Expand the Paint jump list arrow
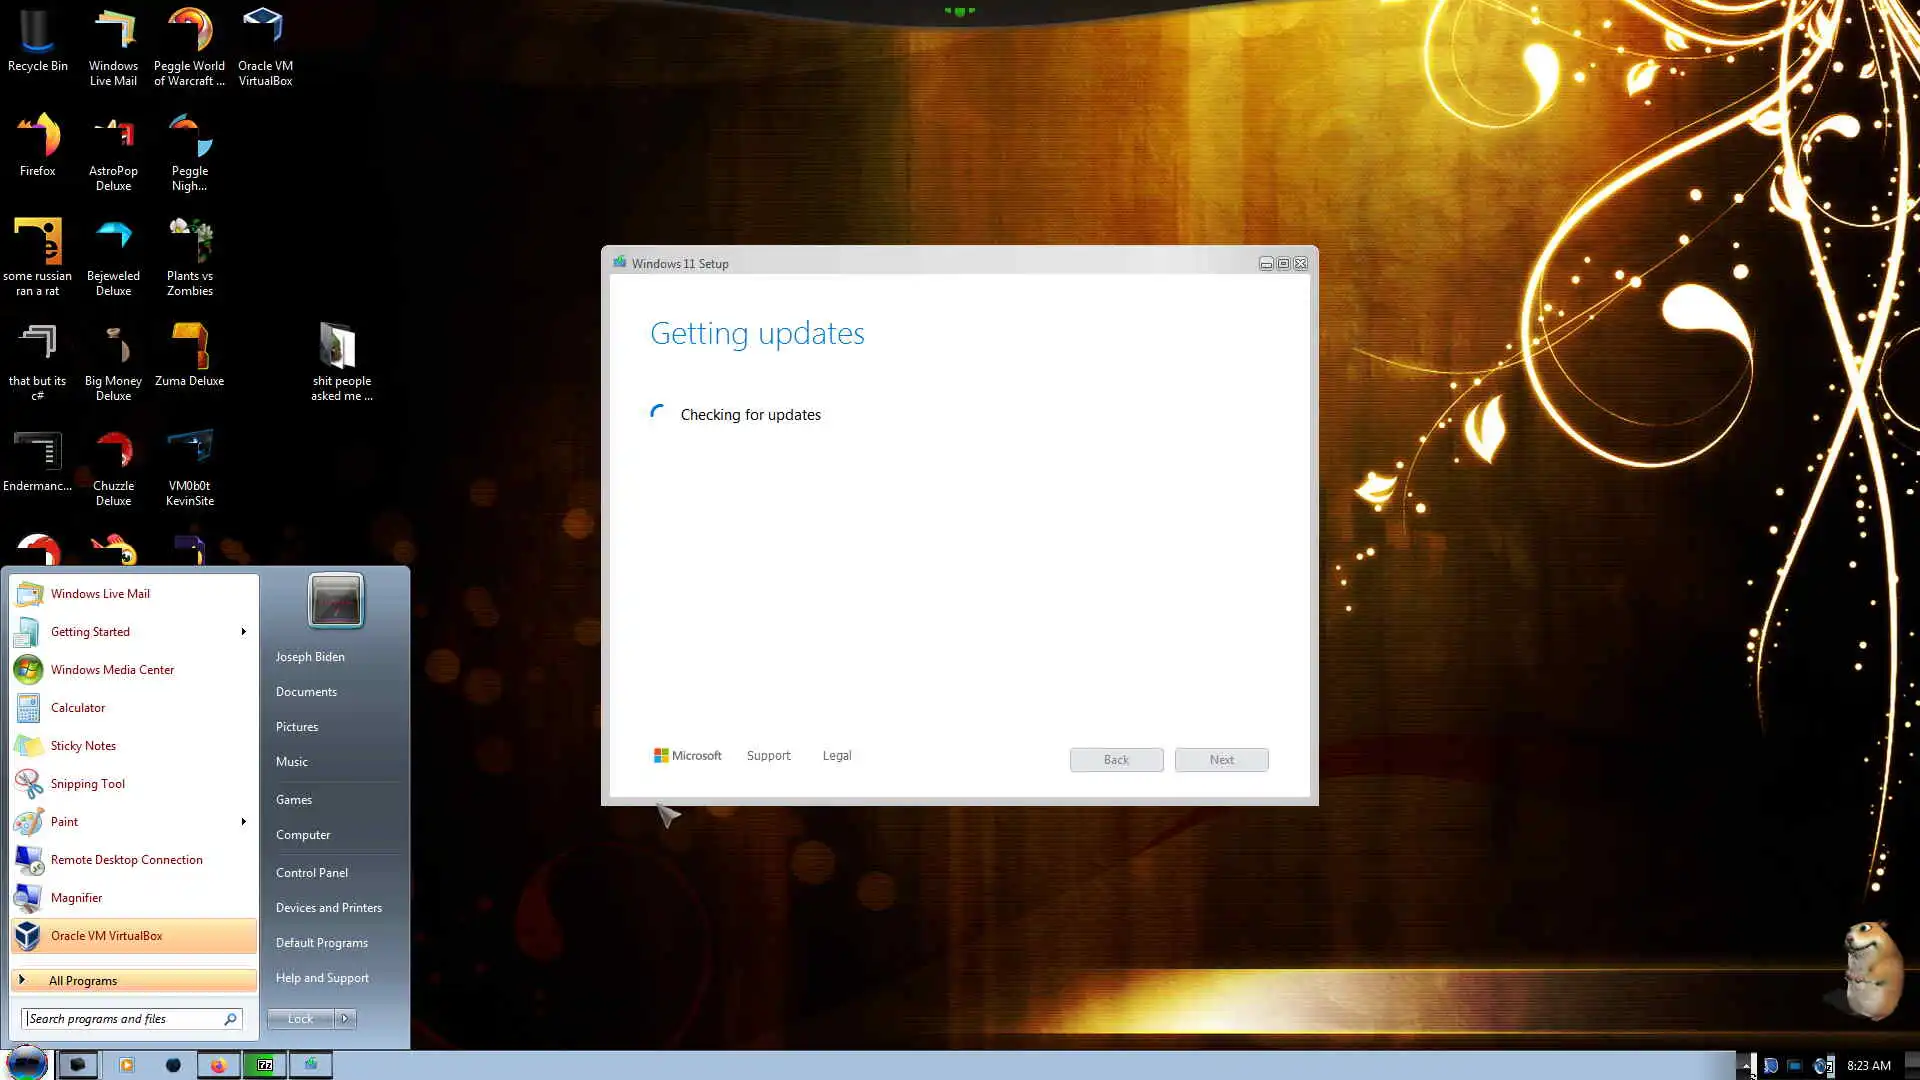 pyautogui.click(x=243, y=822)
